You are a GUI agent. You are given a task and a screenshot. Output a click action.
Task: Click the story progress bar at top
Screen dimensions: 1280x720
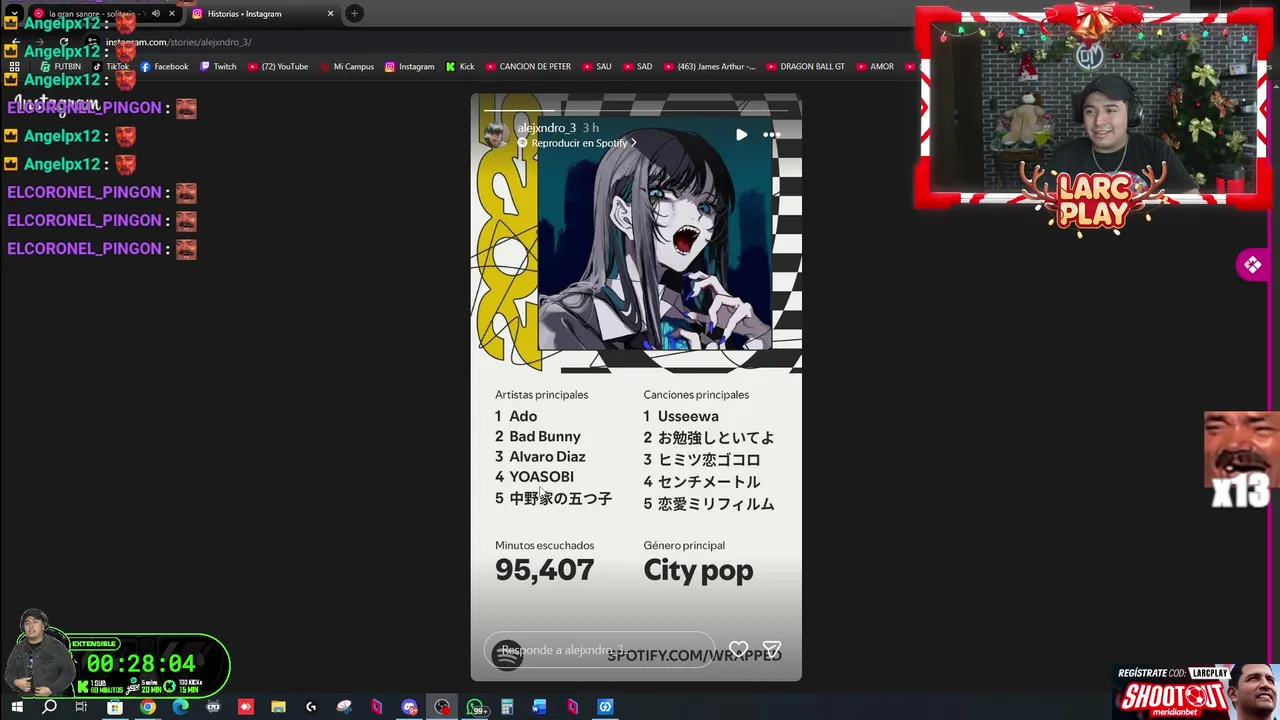pos(636,108)
